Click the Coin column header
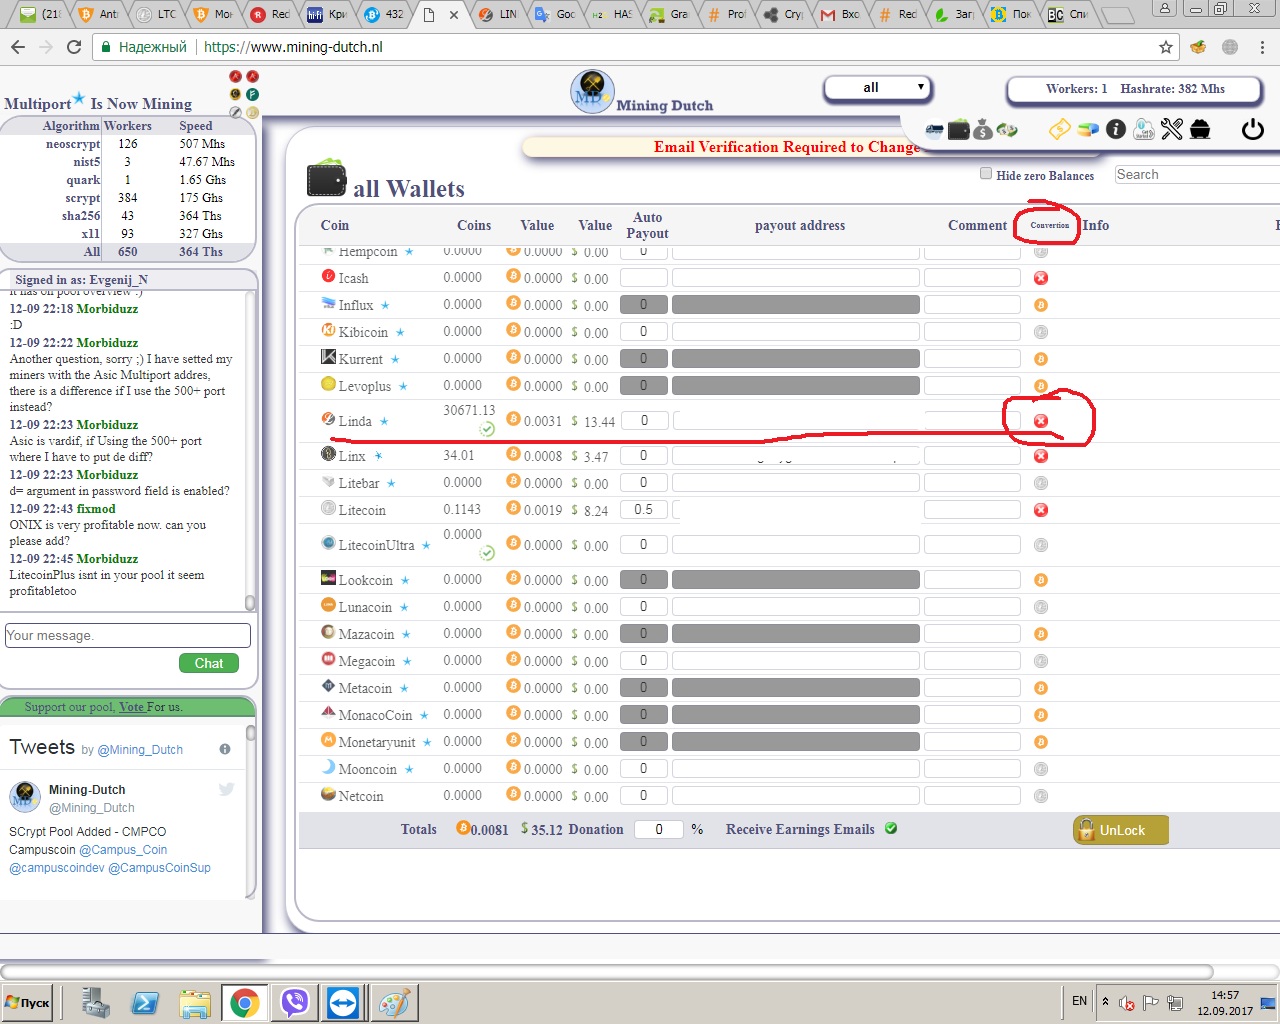This screenshot has height=1024, width=1280. click(x=335, y=225)
